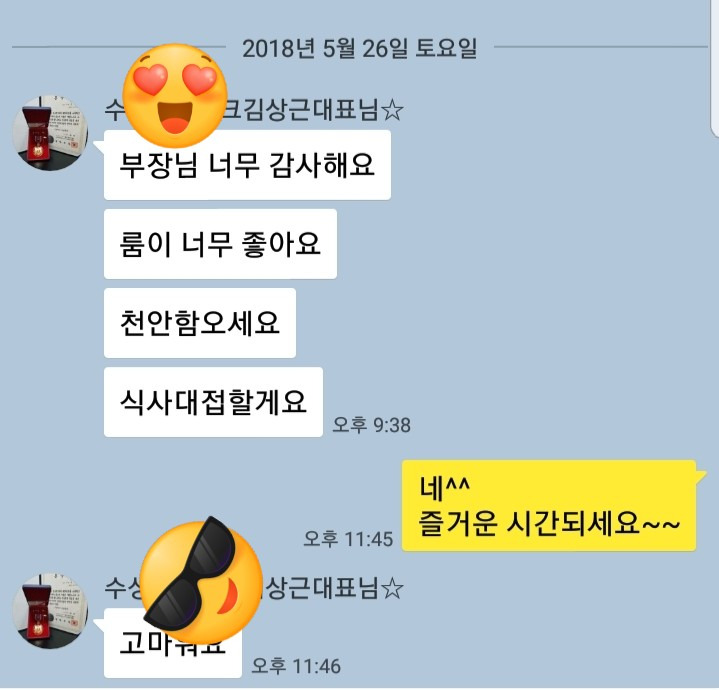Tap the second sender name 상근대표님
The height and width of the screenshot is (690, 719).
(x=321, y=588)
